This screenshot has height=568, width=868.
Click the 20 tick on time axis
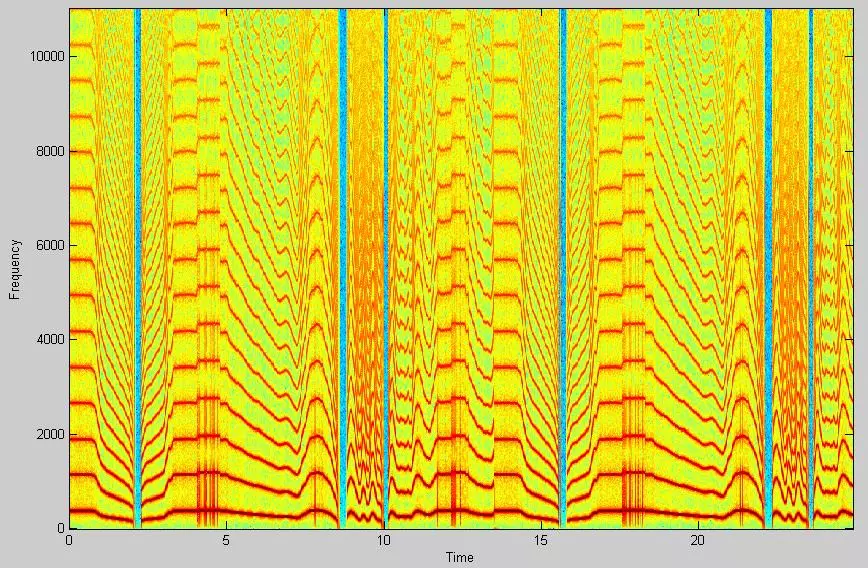coord(698,541)
